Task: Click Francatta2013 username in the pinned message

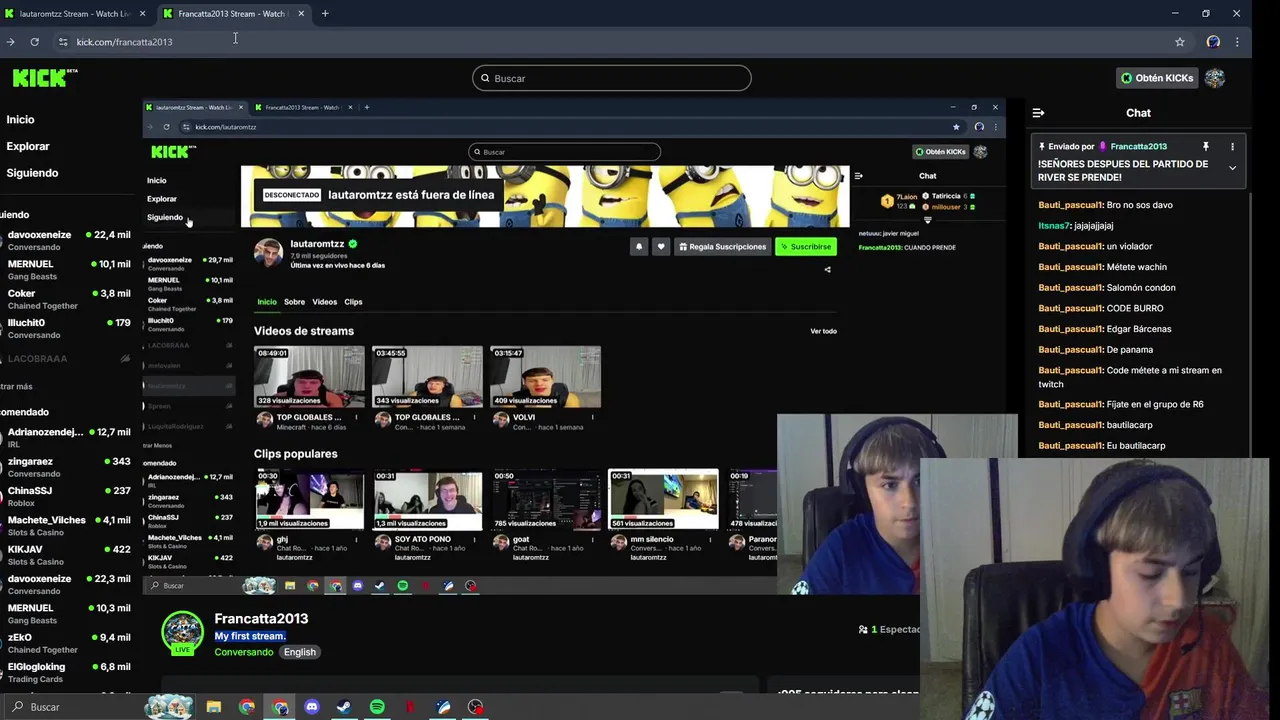Action: pyautogui.click(x=1138, y=146)
